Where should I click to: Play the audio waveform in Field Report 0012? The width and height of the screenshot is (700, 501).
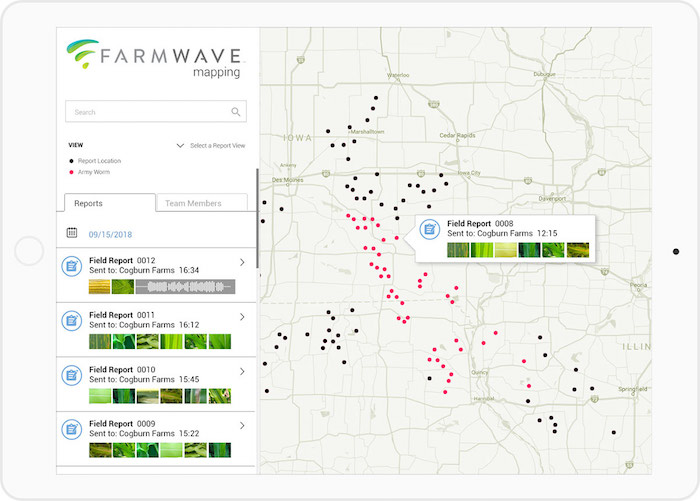coord(184,287)
